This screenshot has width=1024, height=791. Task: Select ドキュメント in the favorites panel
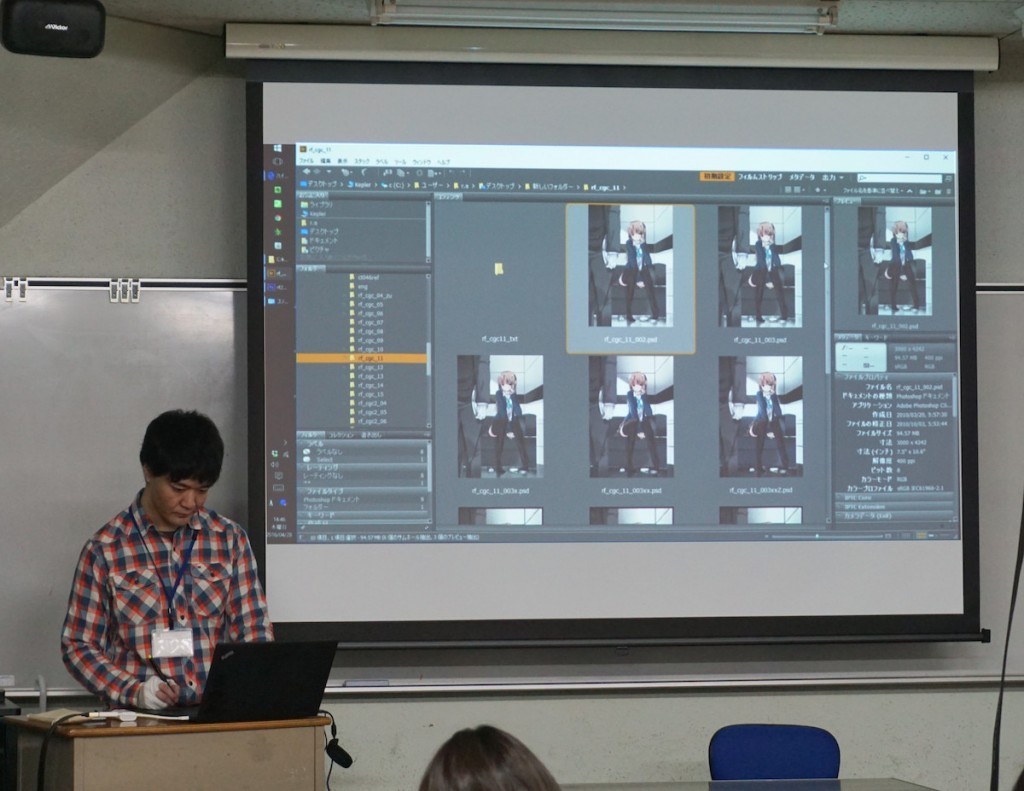tap(318, 240)
